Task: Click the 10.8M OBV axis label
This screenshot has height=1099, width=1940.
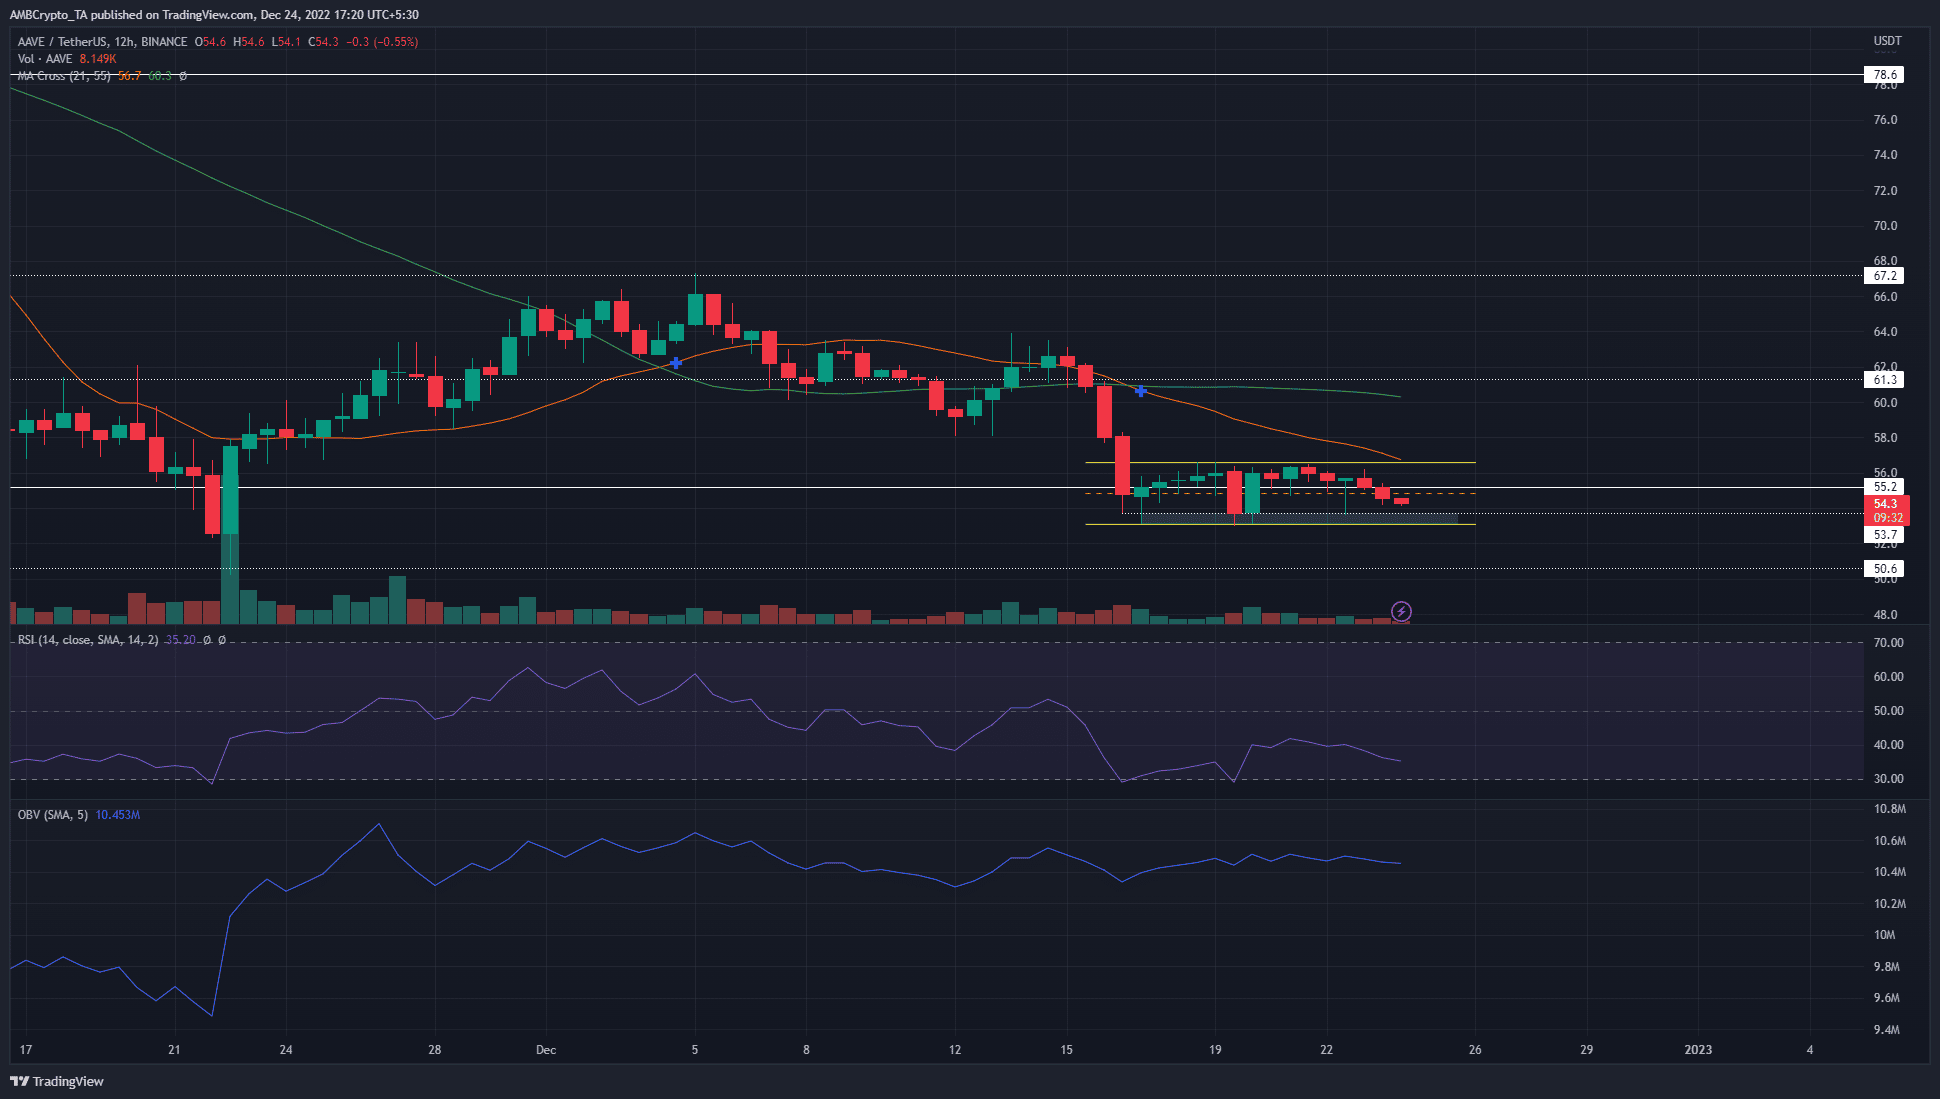Action: [x=1890, y=809]
